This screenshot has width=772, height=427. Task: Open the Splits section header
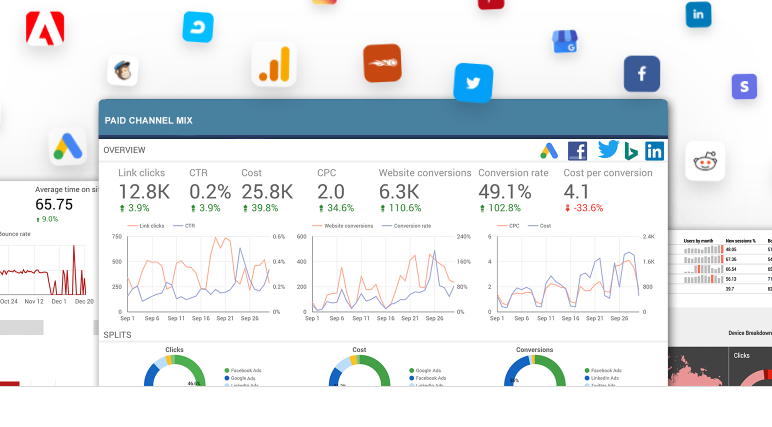click(118, 335)
